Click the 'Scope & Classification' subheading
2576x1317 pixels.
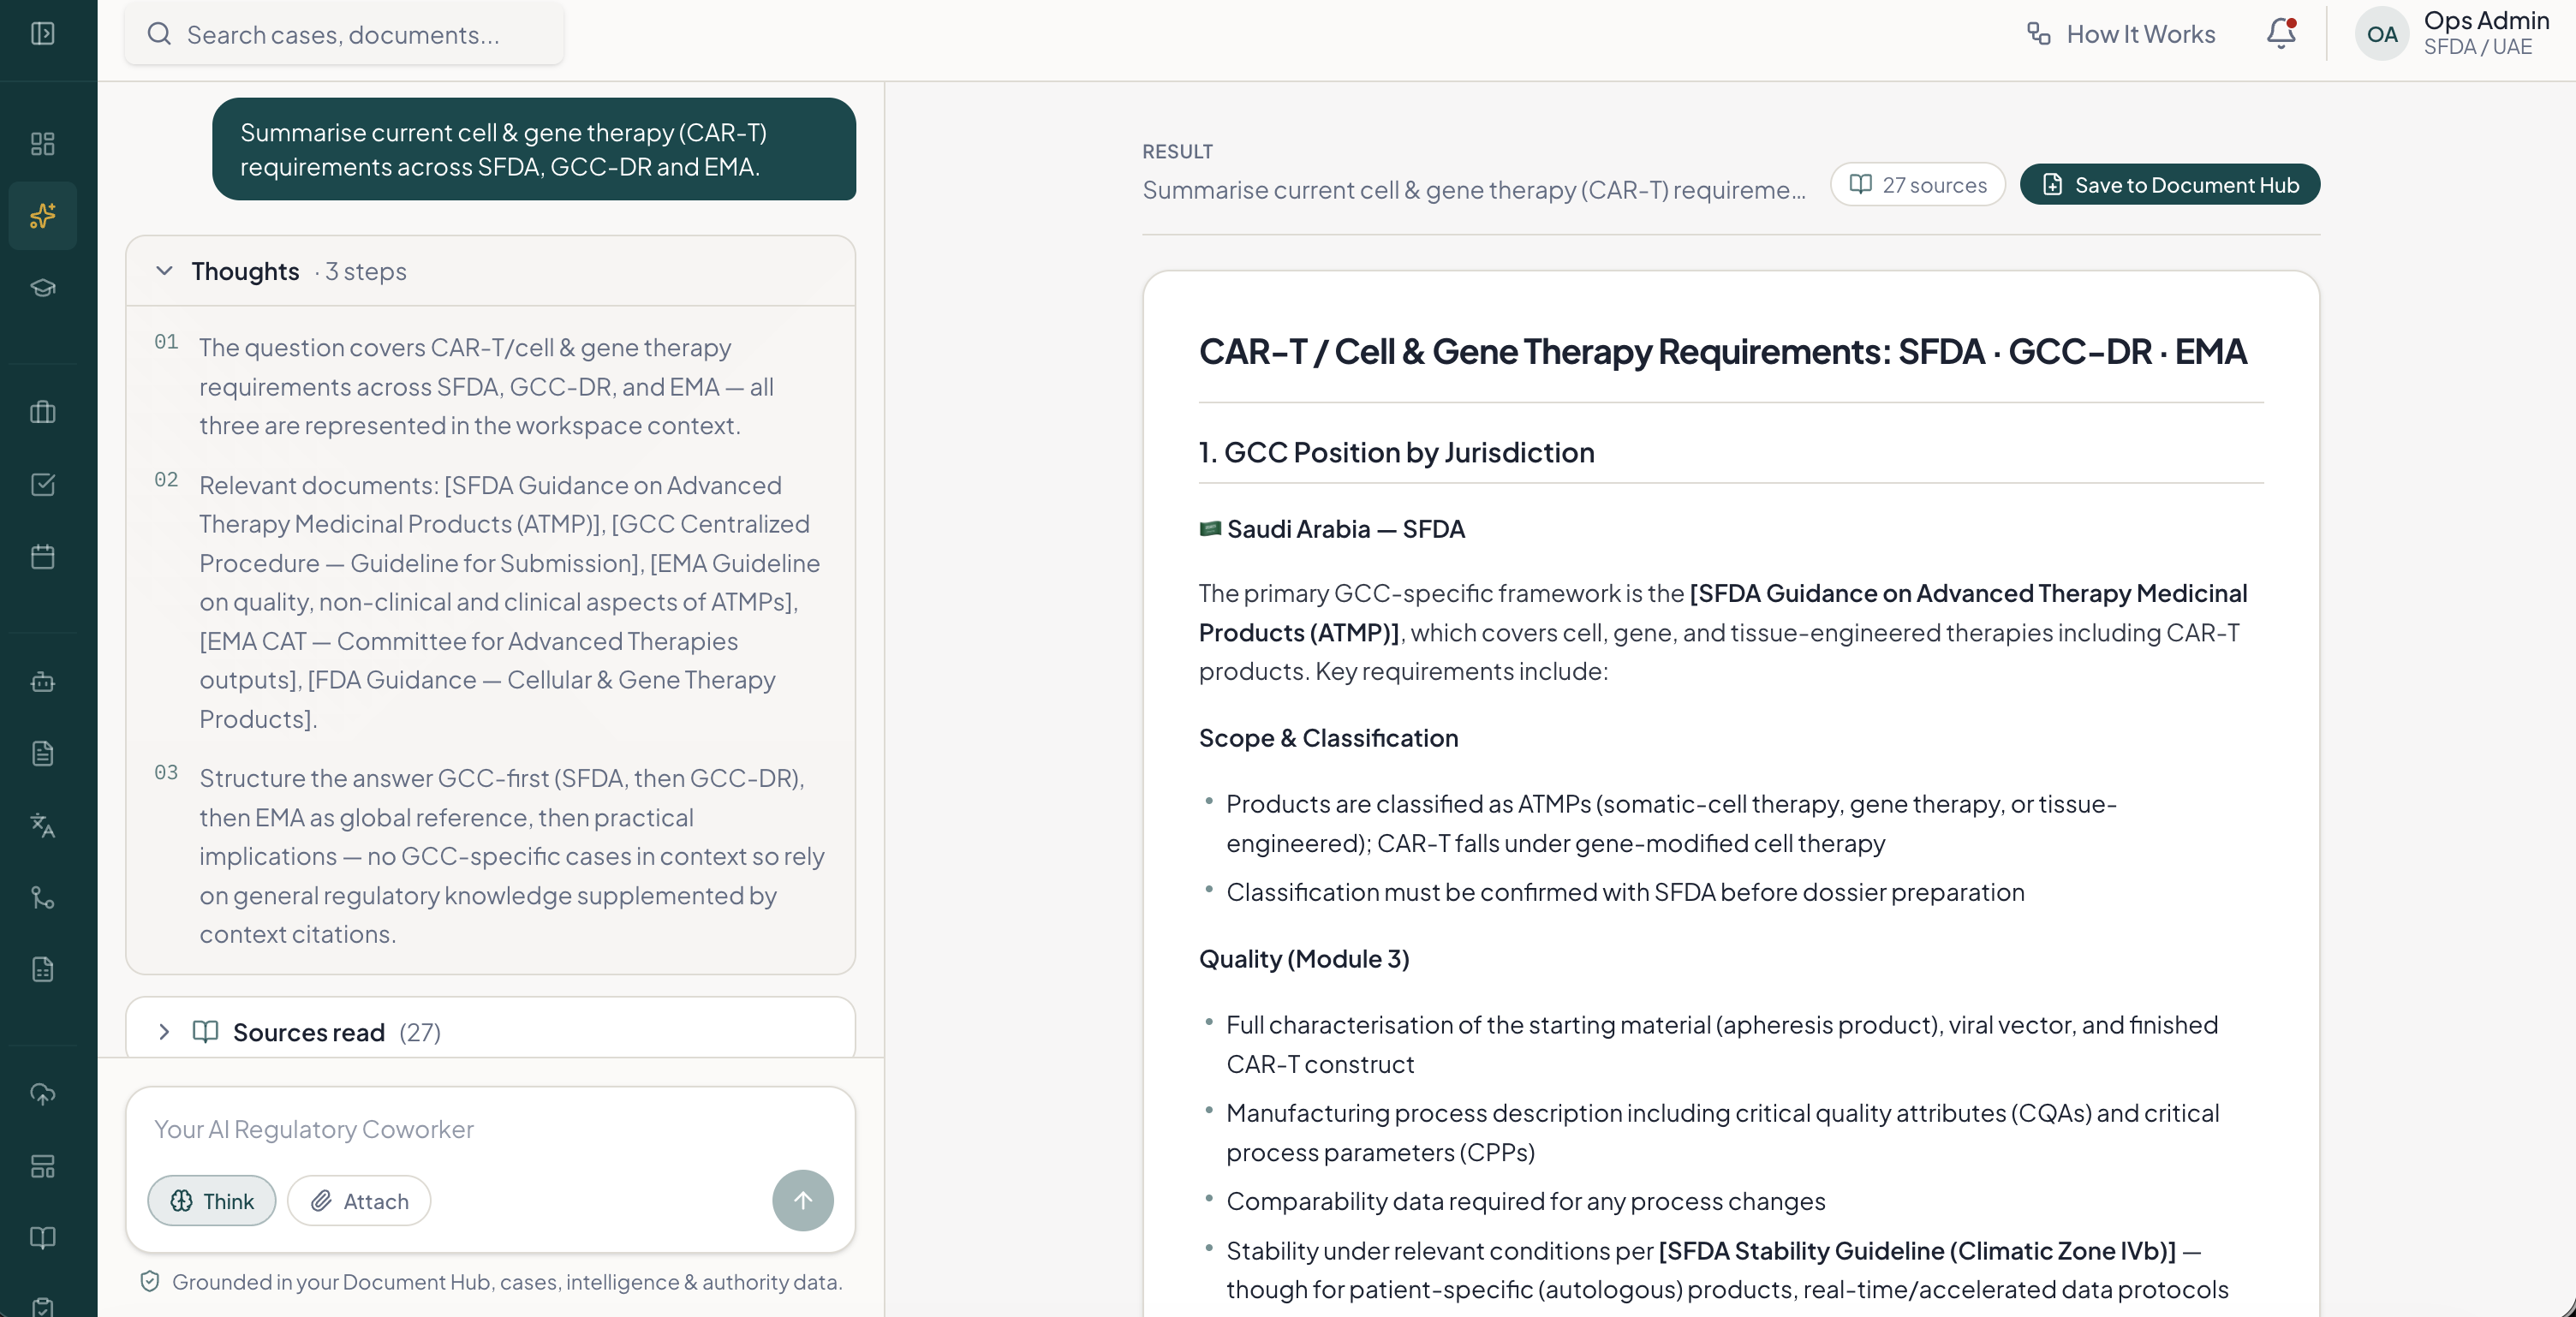click(1328, 738)
